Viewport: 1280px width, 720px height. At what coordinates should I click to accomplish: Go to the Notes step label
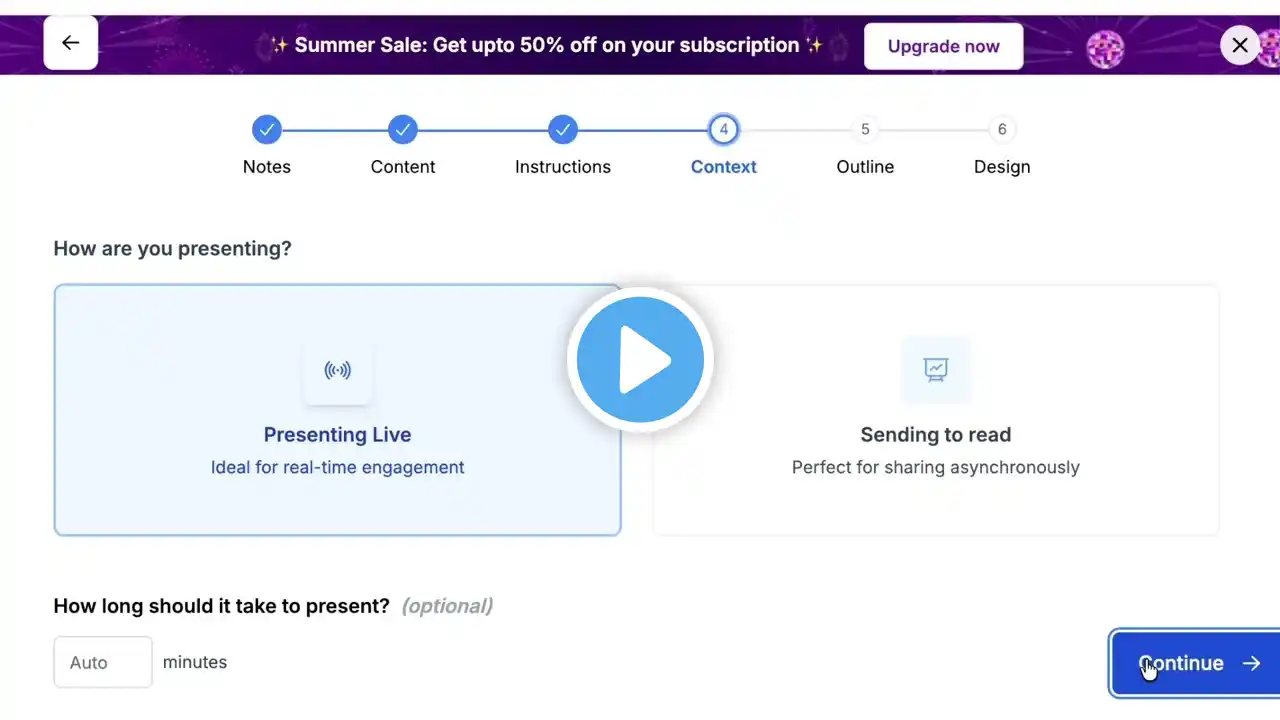coord(267,167)
